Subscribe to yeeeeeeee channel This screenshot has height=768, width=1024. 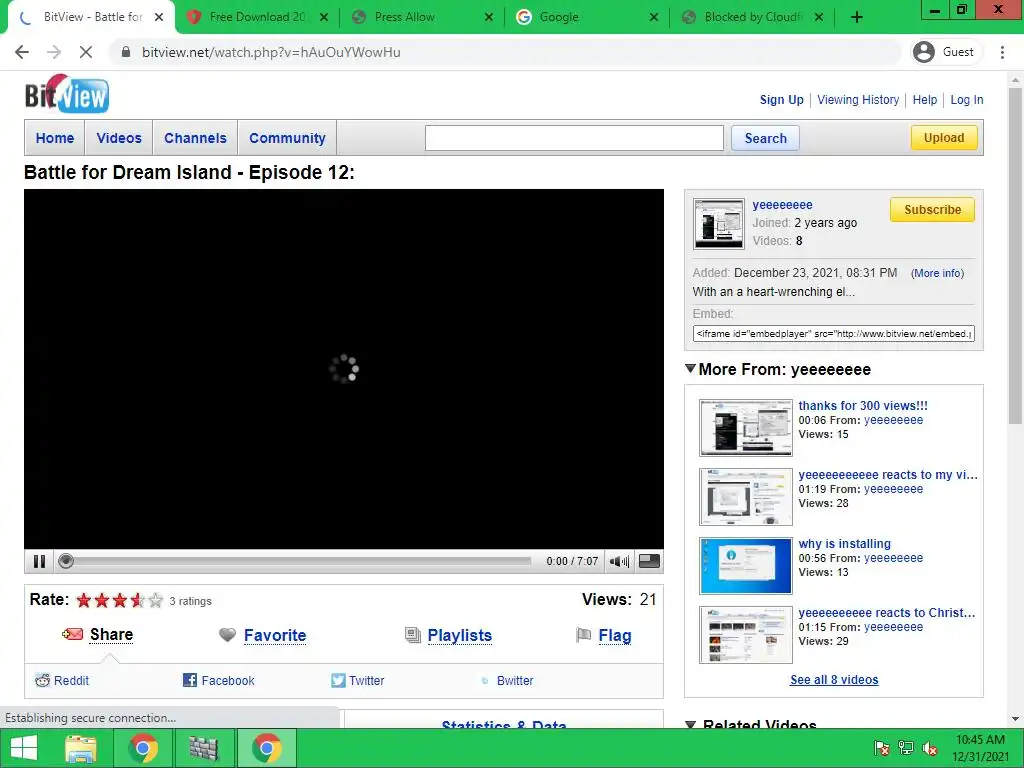(x=932, y=210)
